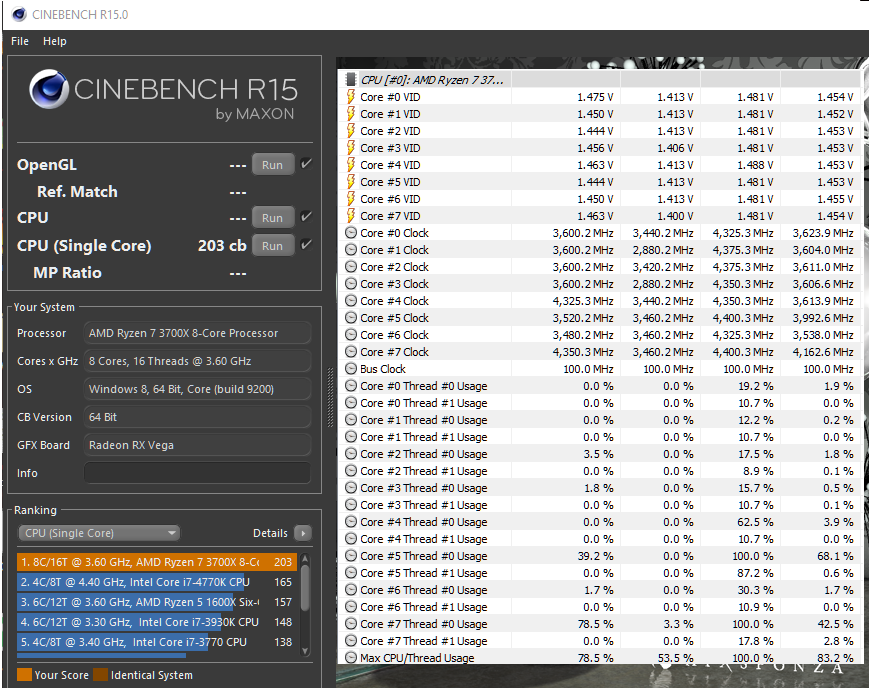Click the clock icon beside Core #5 Clock

tap(351, 318)
